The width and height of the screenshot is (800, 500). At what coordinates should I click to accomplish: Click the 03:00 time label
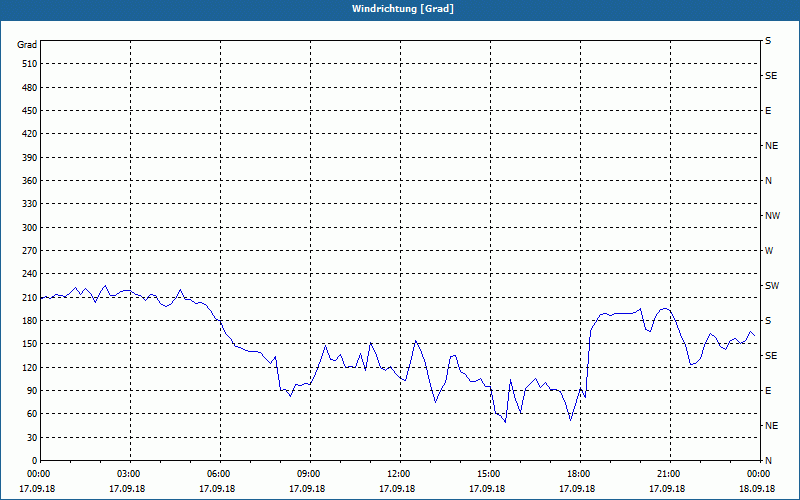click(x=128, y=474)
